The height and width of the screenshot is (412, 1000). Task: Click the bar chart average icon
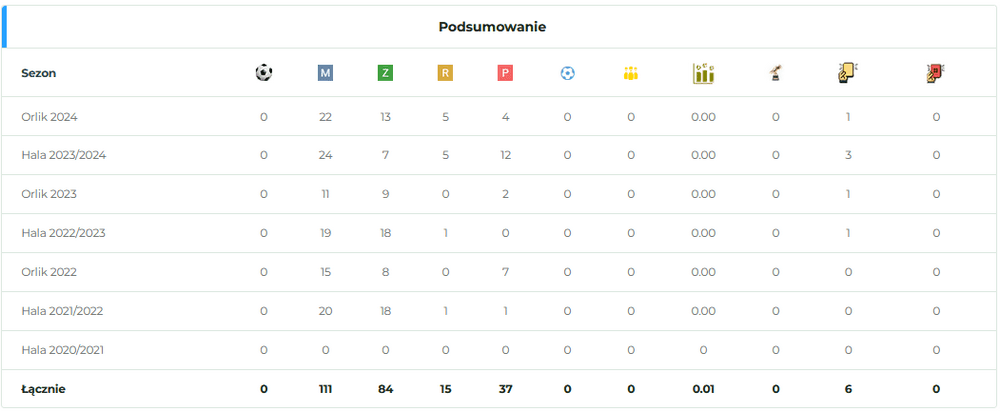(703, 73)
